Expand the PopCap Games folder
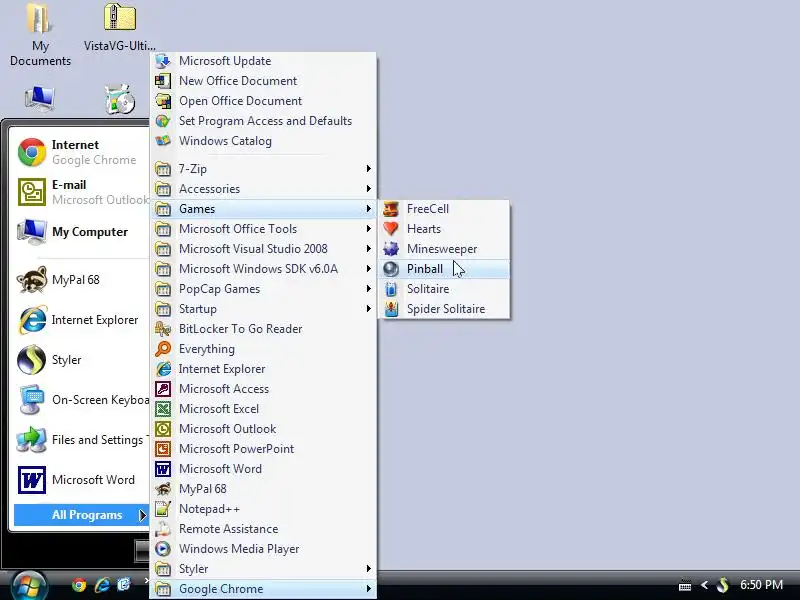 click(264, 289)
